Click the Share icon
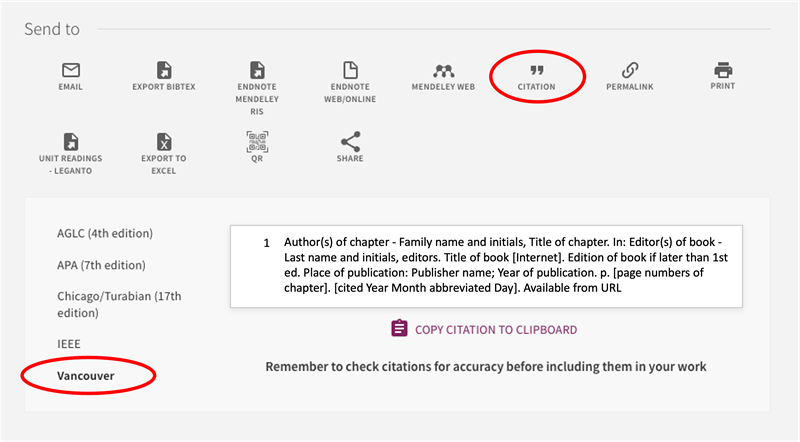Viewport: 800px width, 442px height. point(350,142)
